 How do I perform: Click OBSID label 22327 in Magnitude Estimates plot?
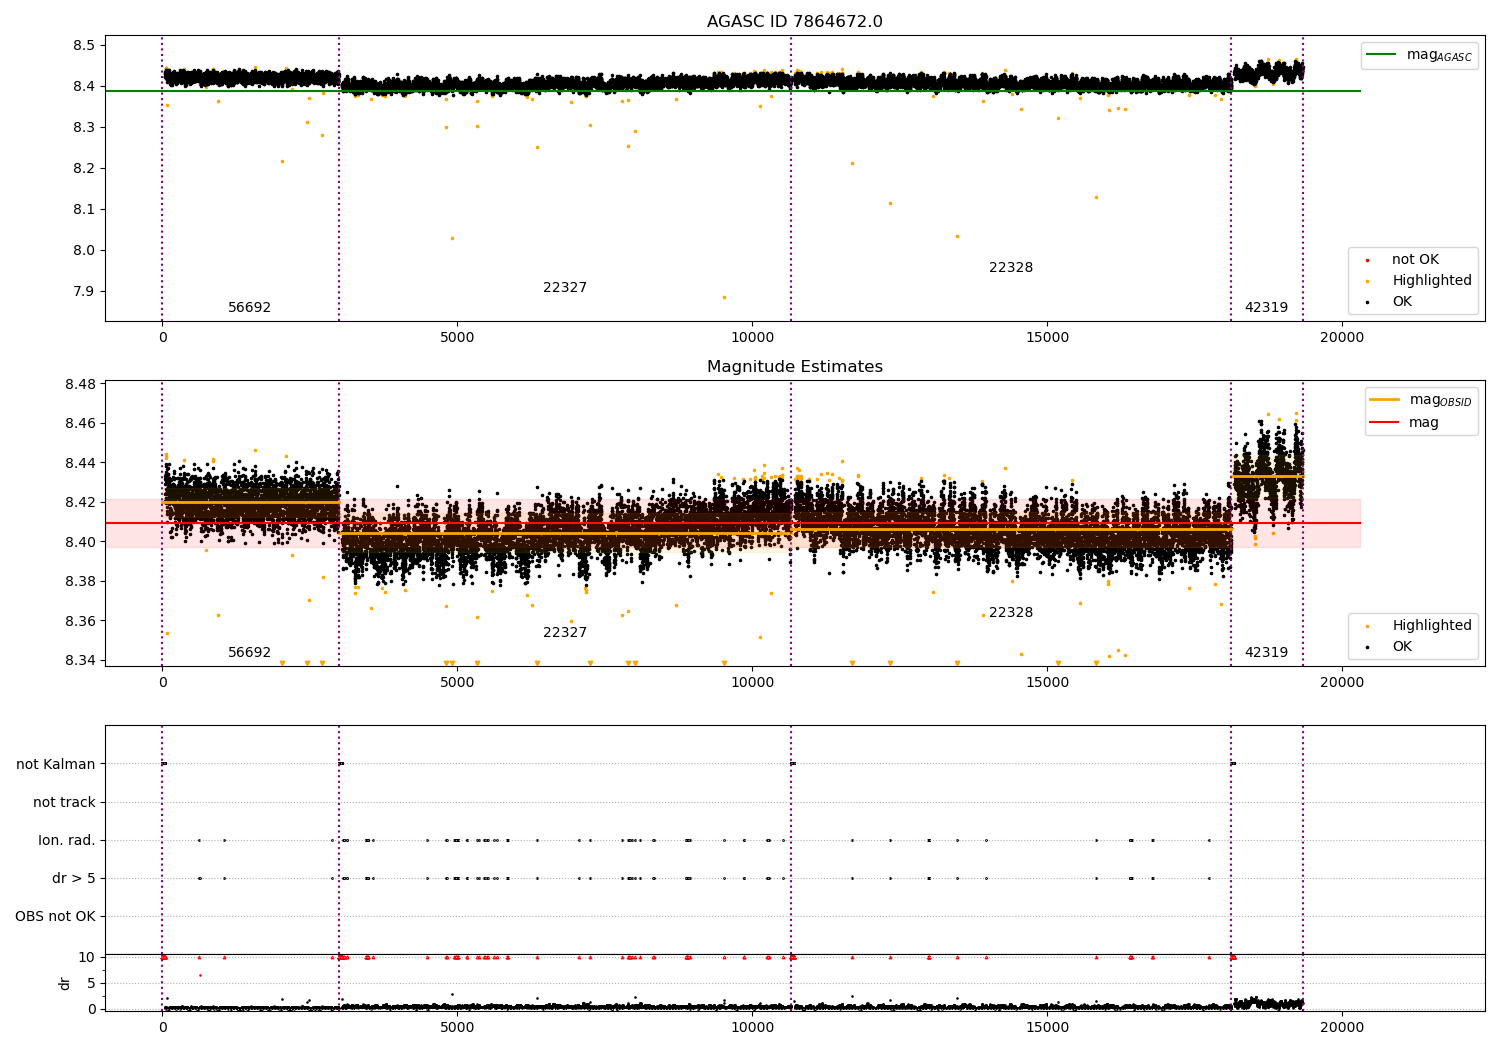(565, 633)
